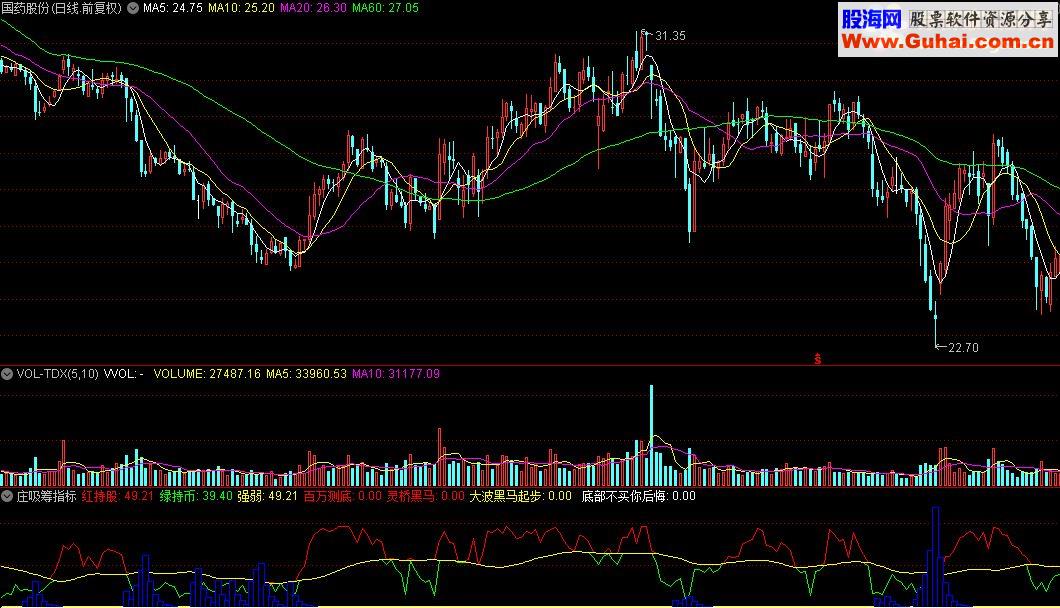
Task: Select the MA60: 27.05 label
Action: click(385, 8)
